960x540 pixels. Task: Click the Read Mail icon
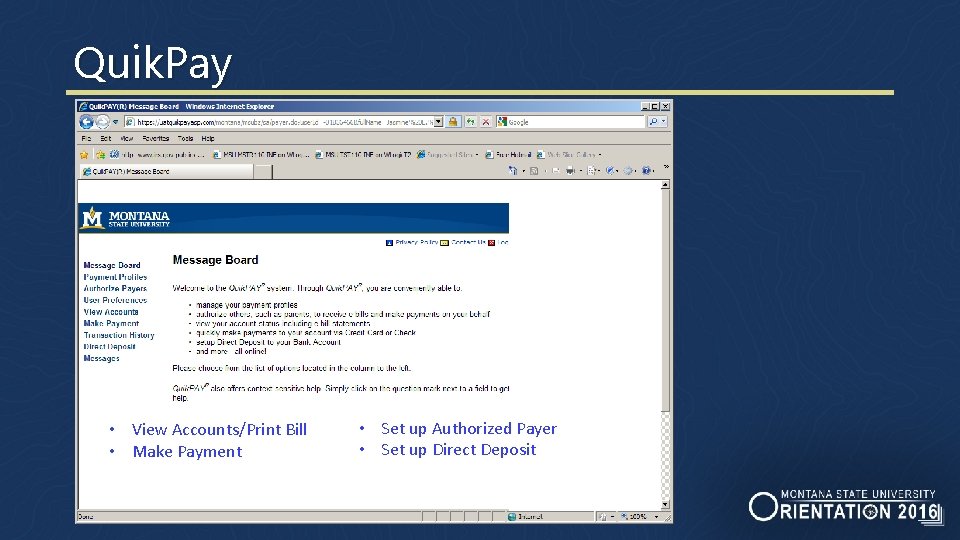point(555,171)
